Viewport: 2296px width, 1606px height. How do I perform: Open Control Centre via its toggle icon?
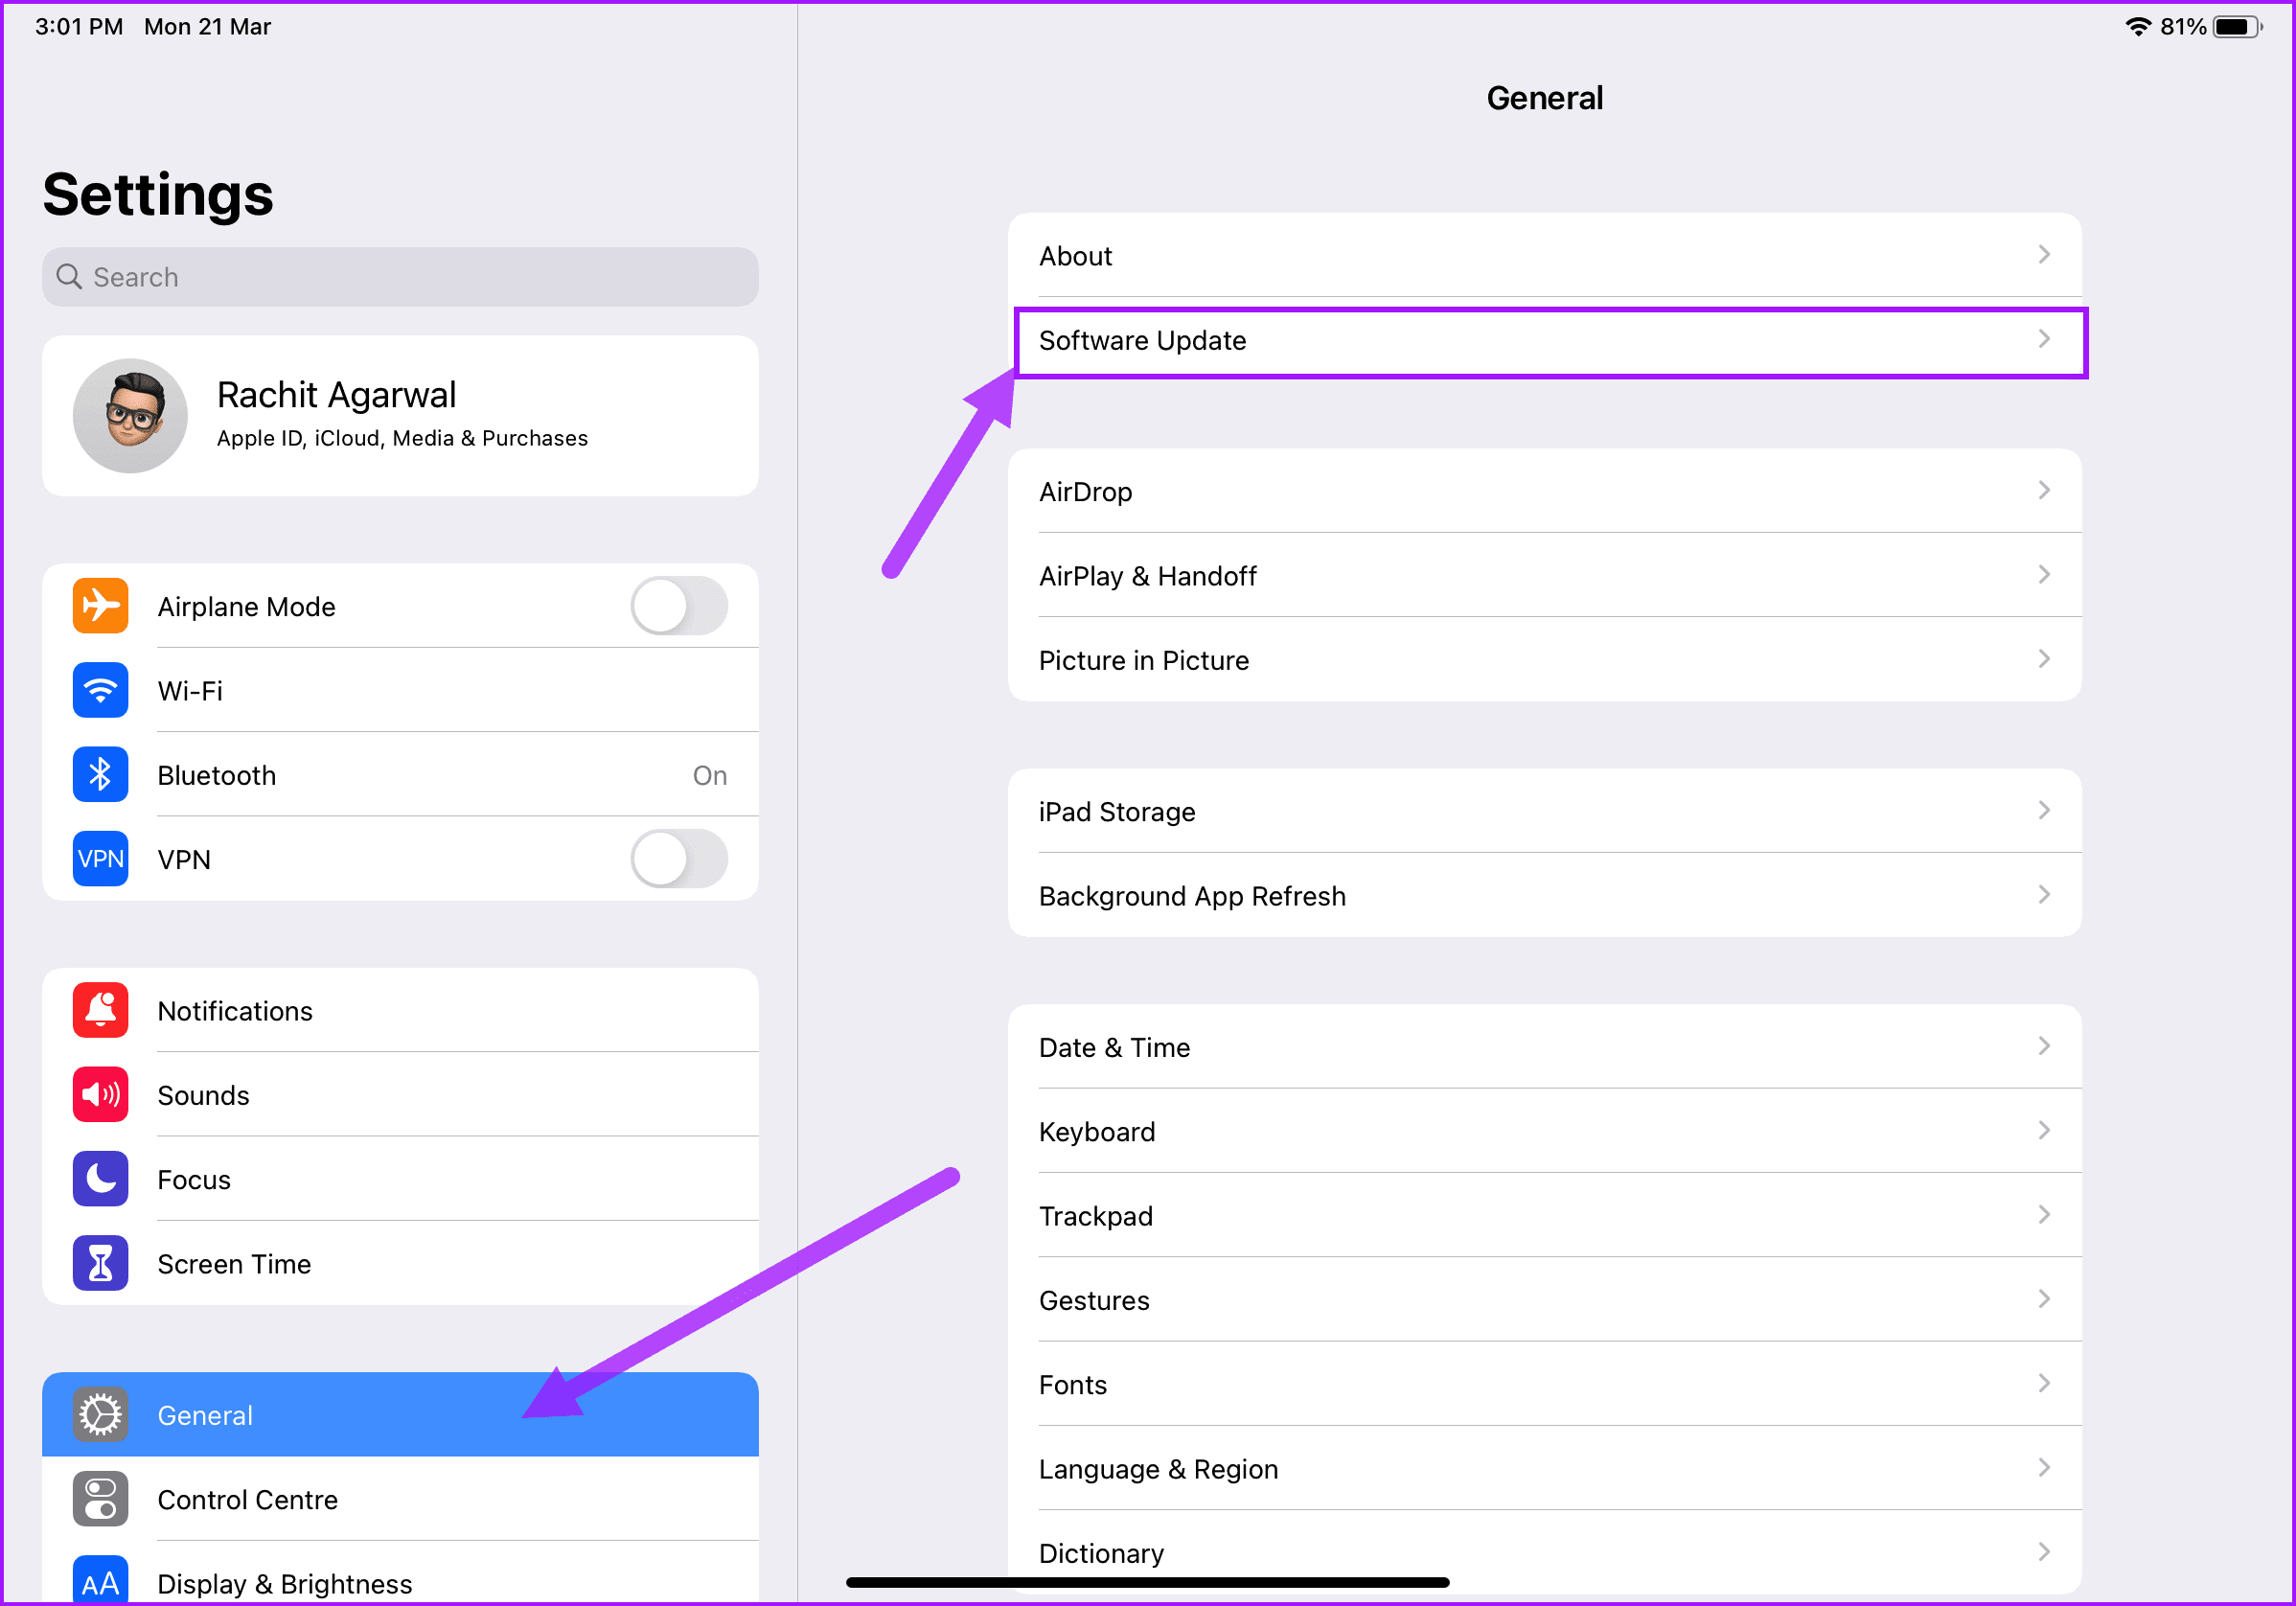click(100, 1499)
